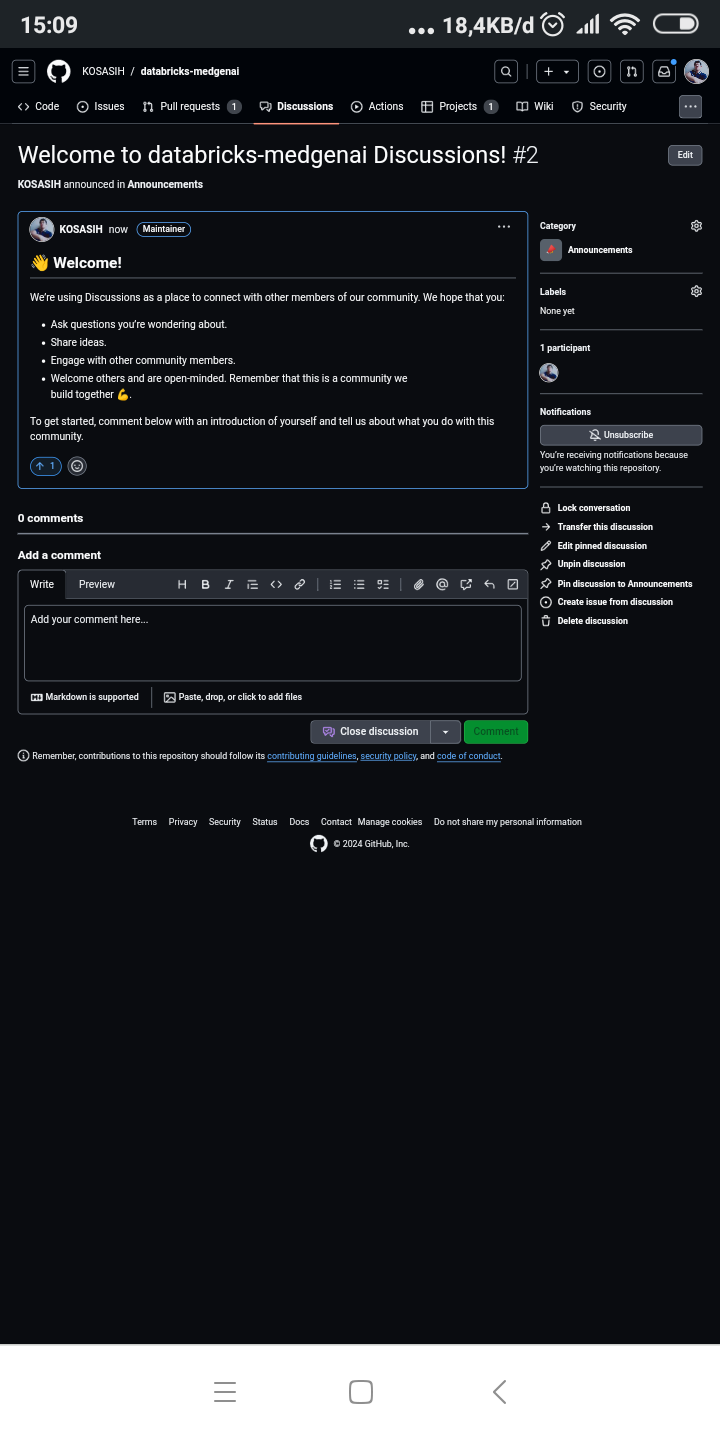Open security policy link
The height and width of the screenshot is (1440, 720).
tap(388, 756)
